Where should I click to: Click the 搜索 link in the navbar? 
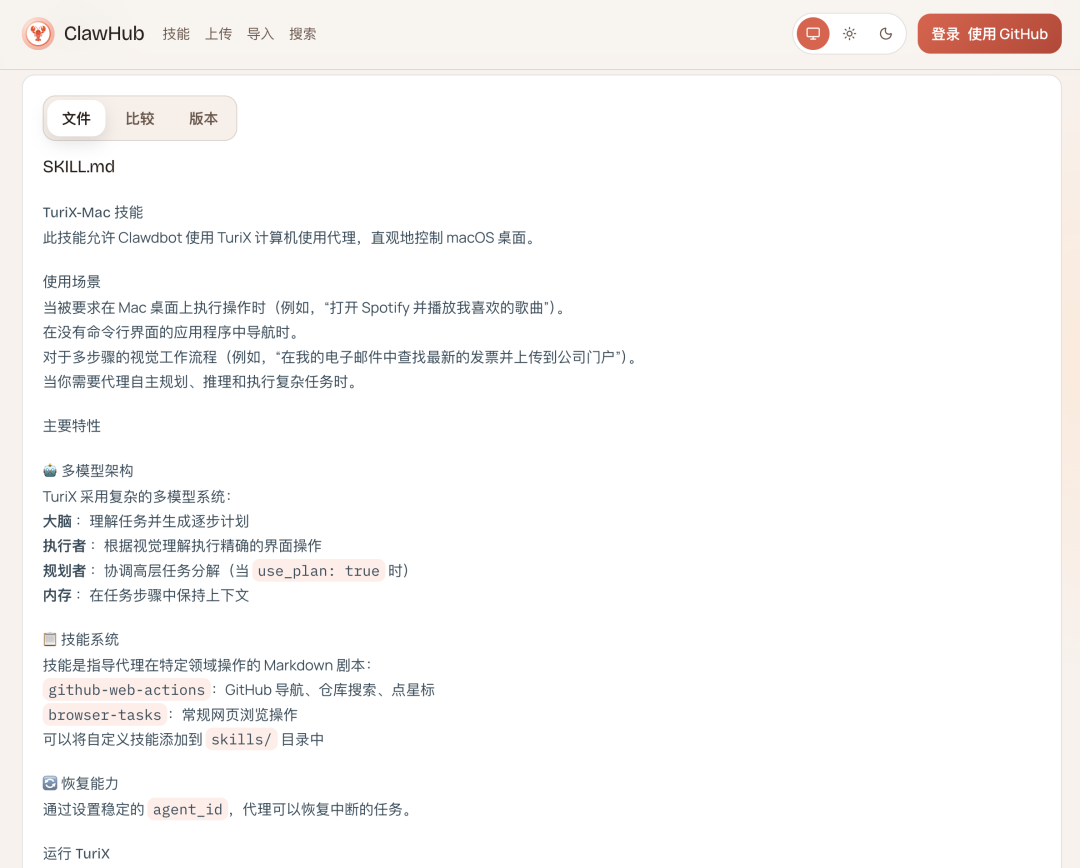(x=302, y=33)
